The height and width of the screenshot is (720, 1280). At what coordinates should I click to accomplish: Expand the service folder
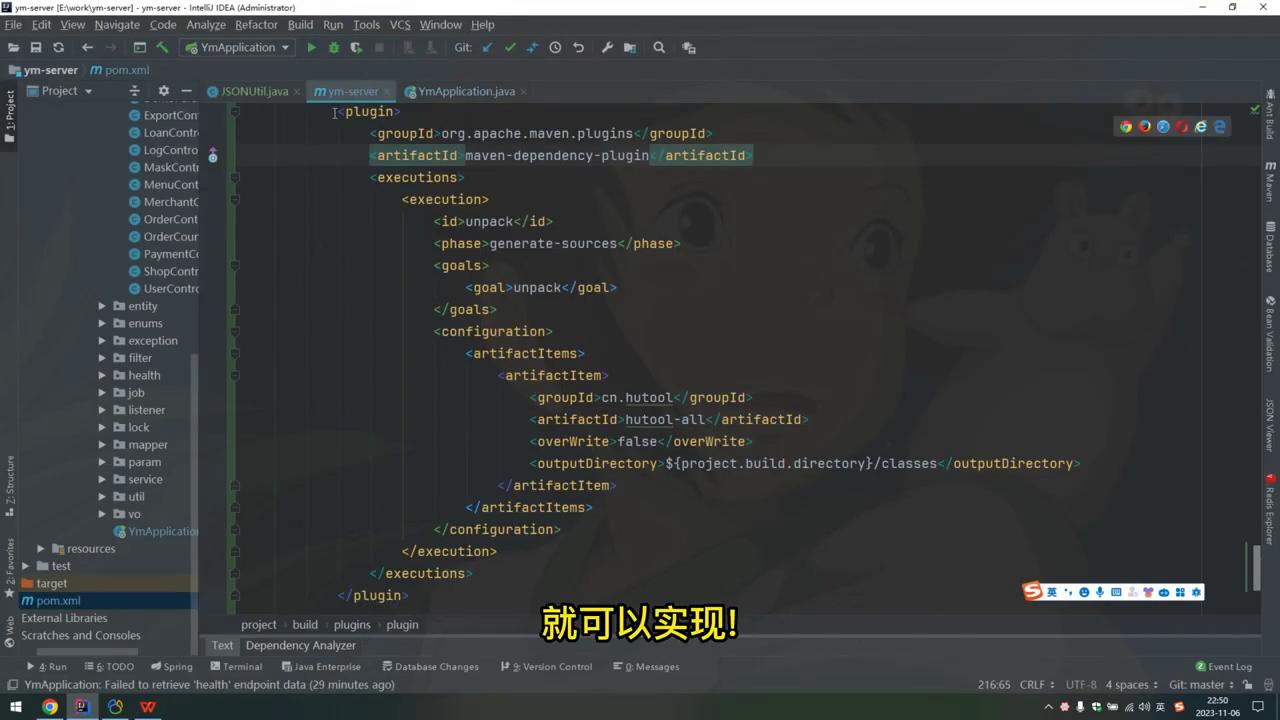tap(102, 480)
